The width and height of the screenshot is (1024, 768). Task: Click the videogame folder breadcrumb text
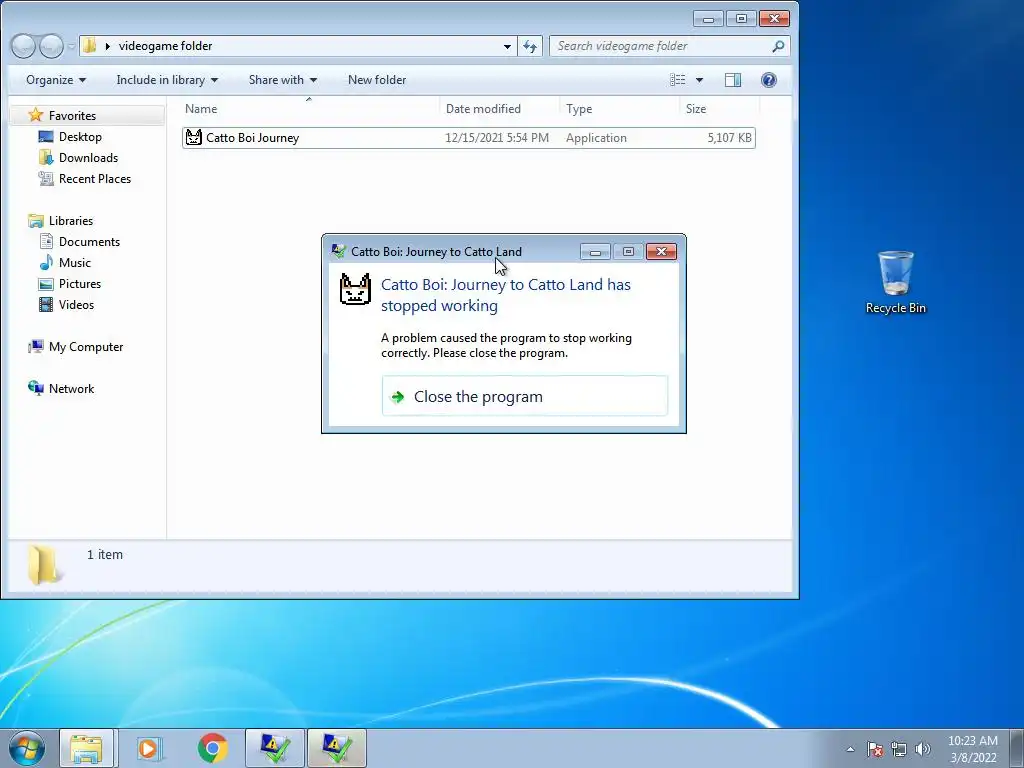pos(165,46)
